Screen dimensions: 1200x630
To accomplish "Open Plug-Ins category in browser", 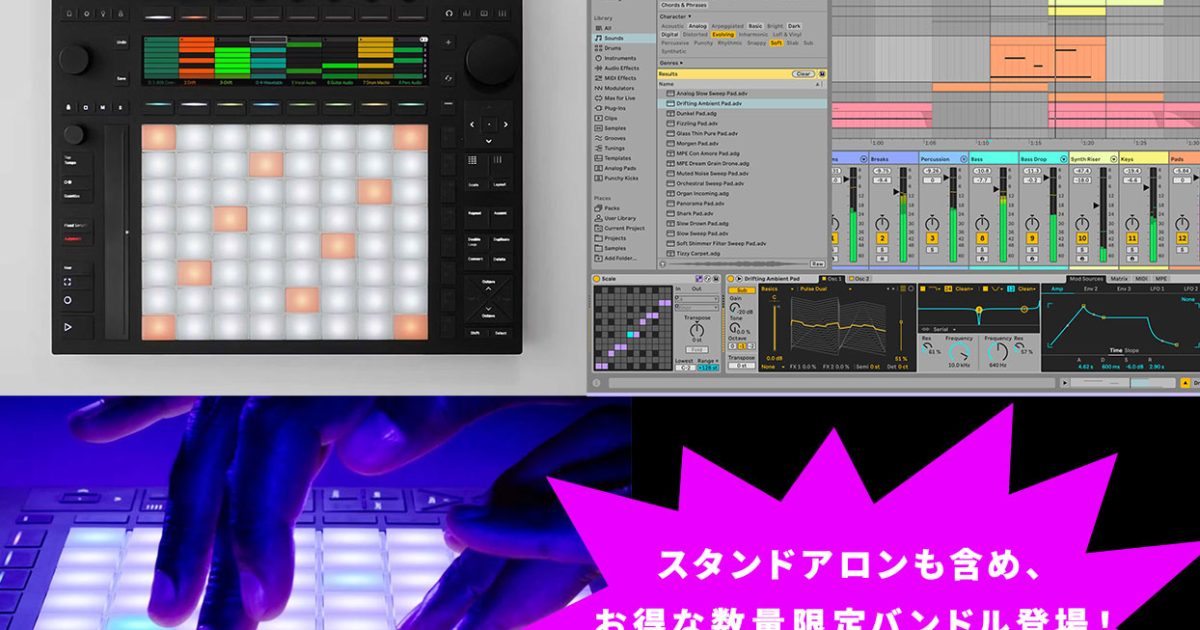I will 614,108.
